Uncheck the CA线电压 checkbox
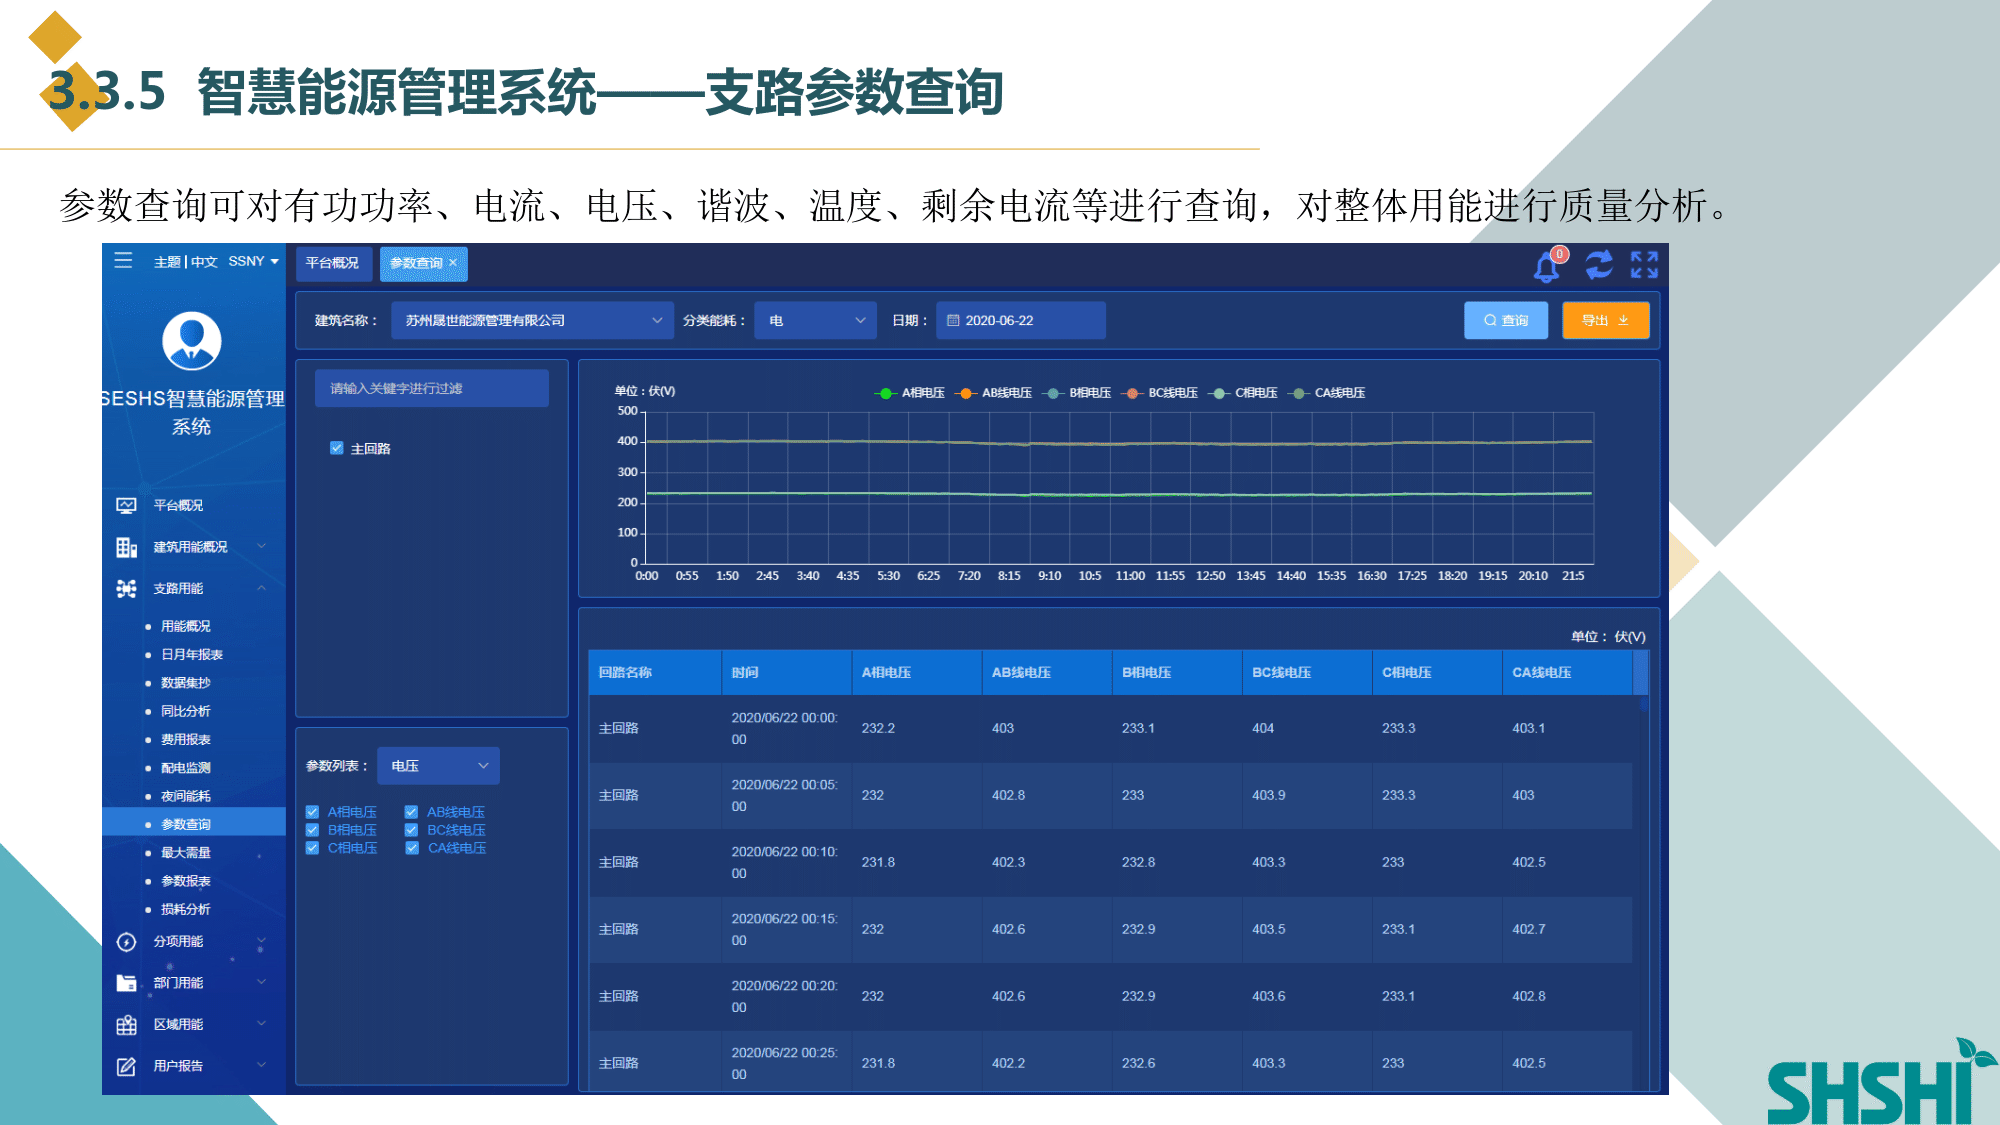This screenshot has width=2000, height=1125. (x=411, y=848)
